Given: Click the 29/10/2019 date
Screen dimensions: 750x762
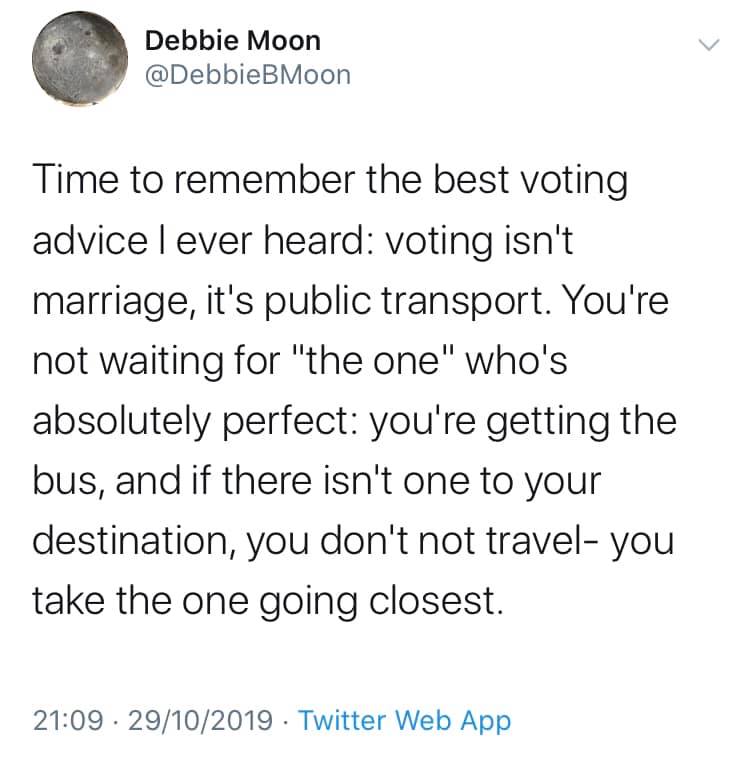Looking at the screenshot, I should tap(200, 720).
